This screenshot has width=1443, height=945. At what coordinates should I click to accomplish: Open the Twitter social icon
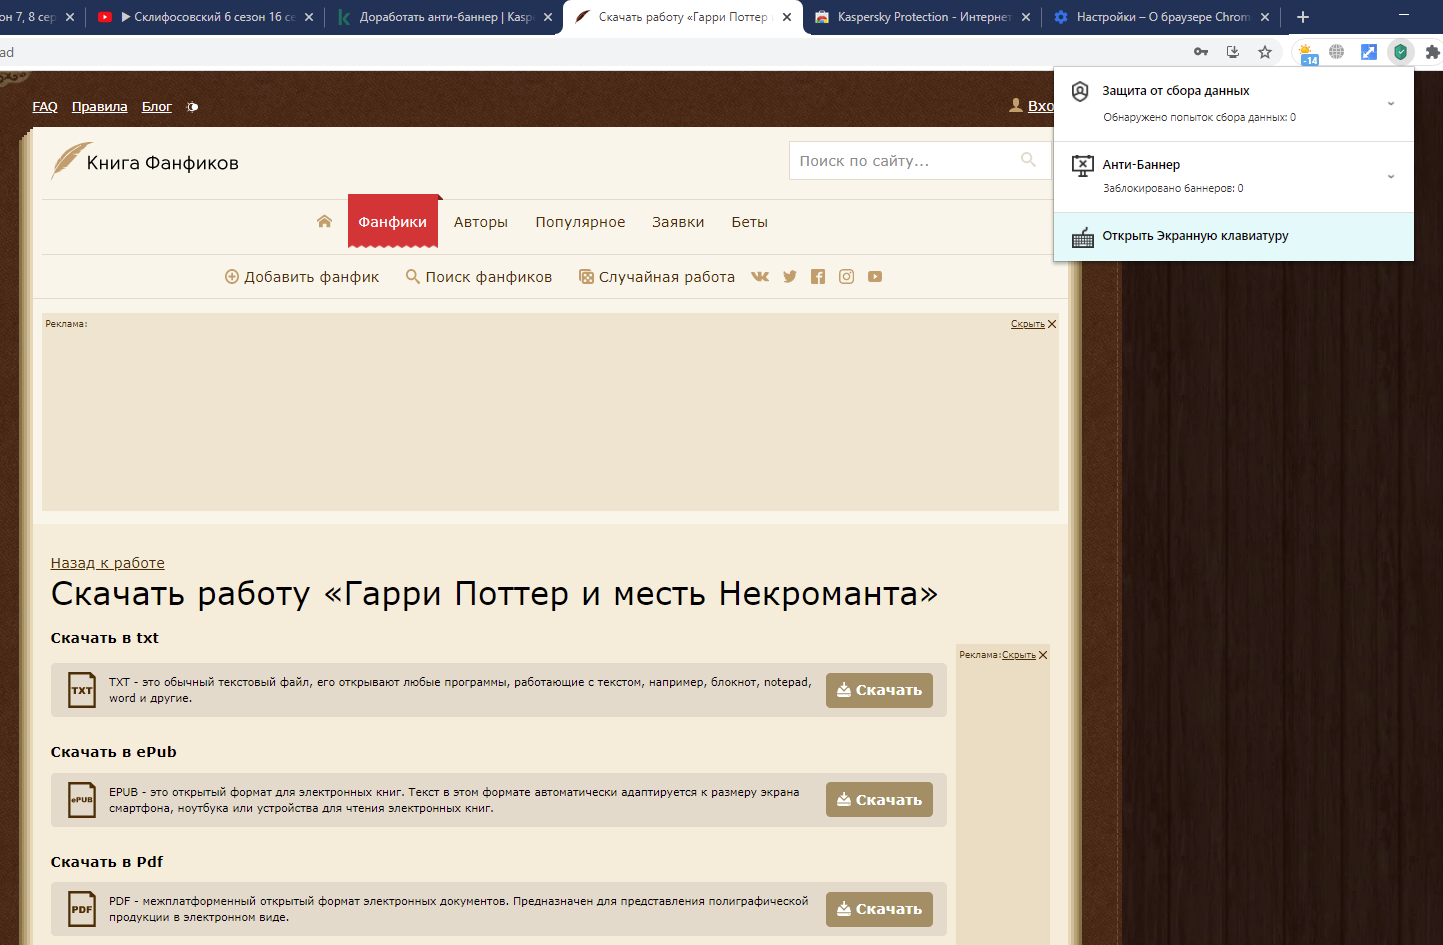(x=790, y=277)
